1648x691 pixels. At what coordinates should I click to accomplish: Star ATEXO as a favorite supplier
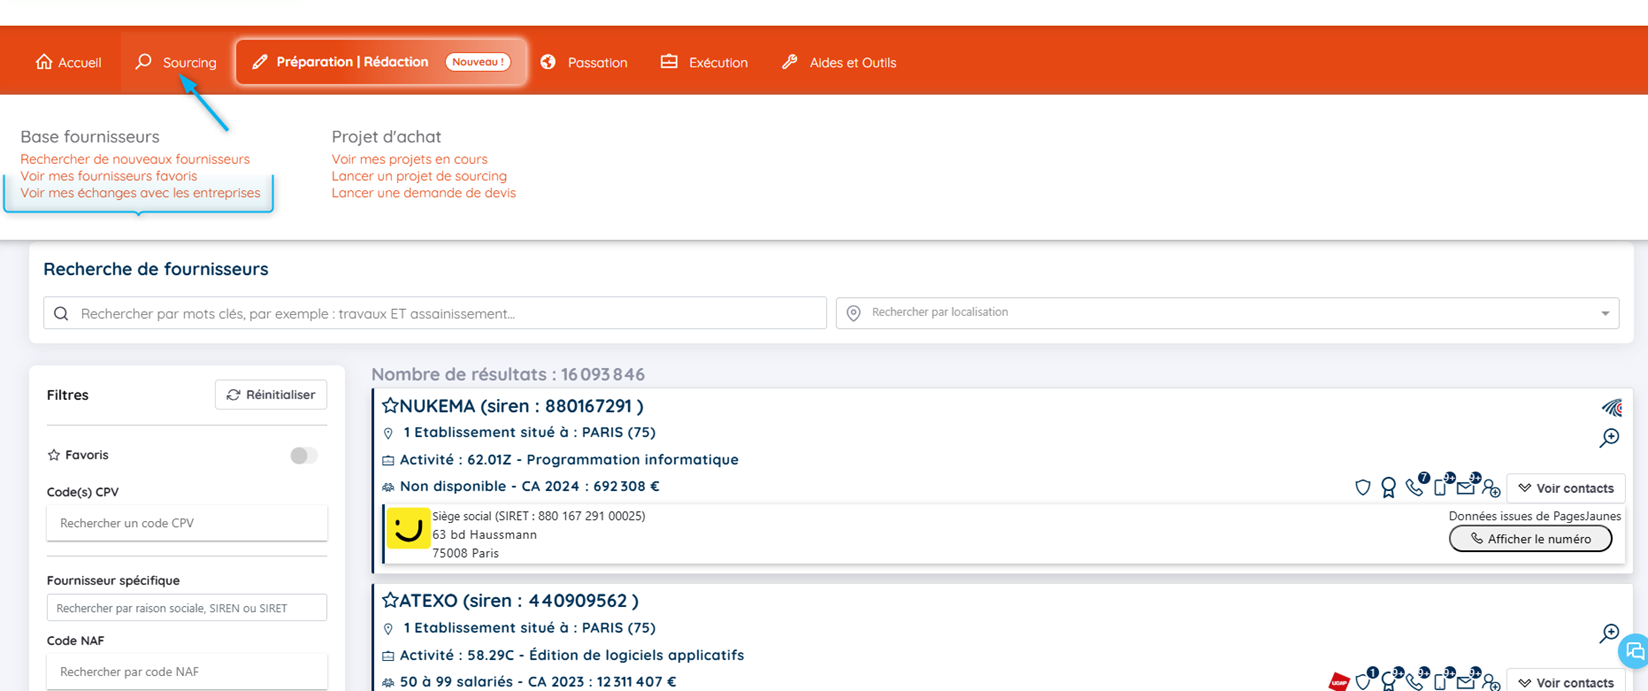point(390,601)
